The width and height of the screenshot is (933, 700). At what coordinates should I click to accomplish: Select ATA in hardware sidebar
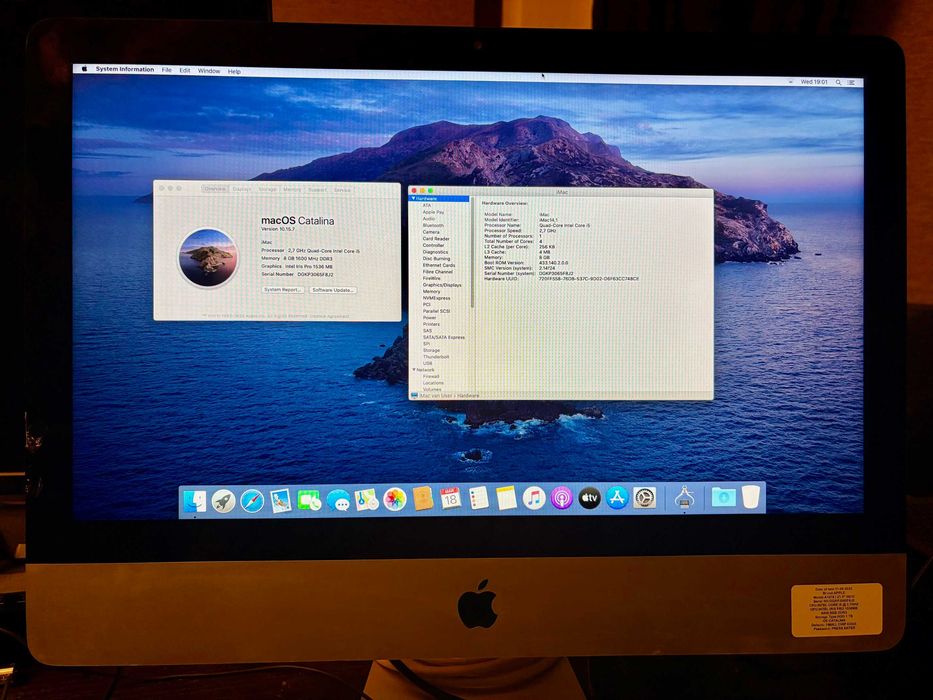click(x=427, y=205)
